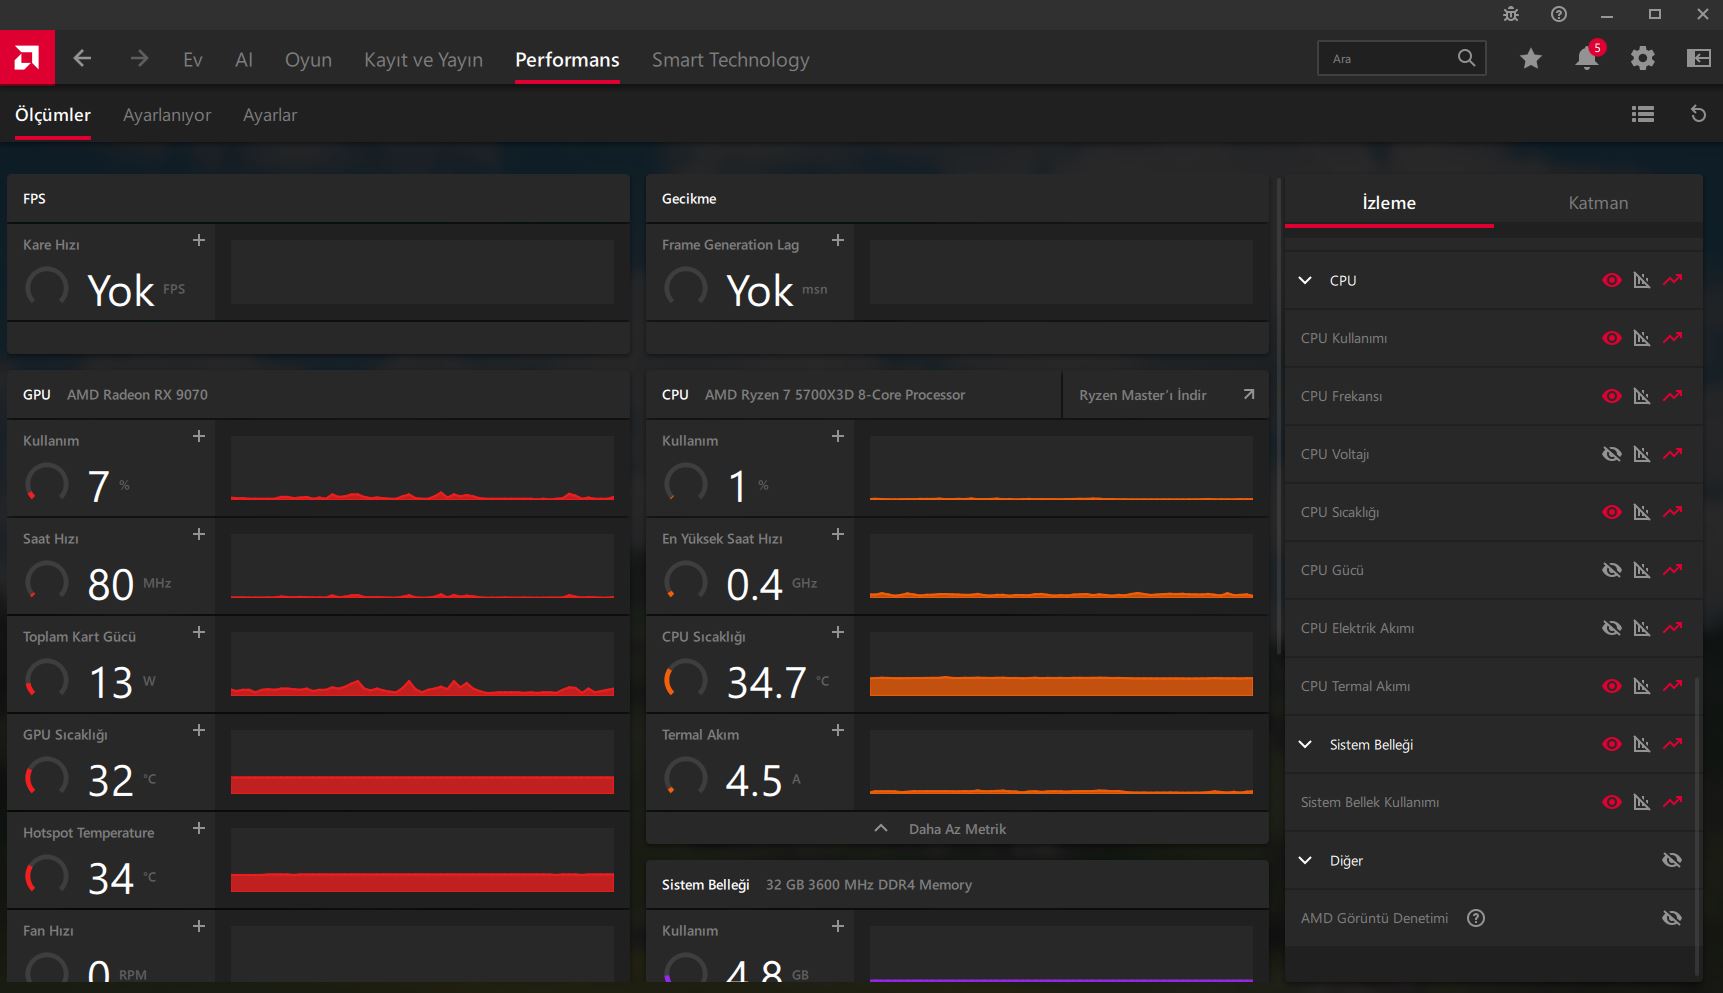1723x993 pixels.
Task: Toggle visibility eye for CPU Frekansı
Action: coord(1612,396)
